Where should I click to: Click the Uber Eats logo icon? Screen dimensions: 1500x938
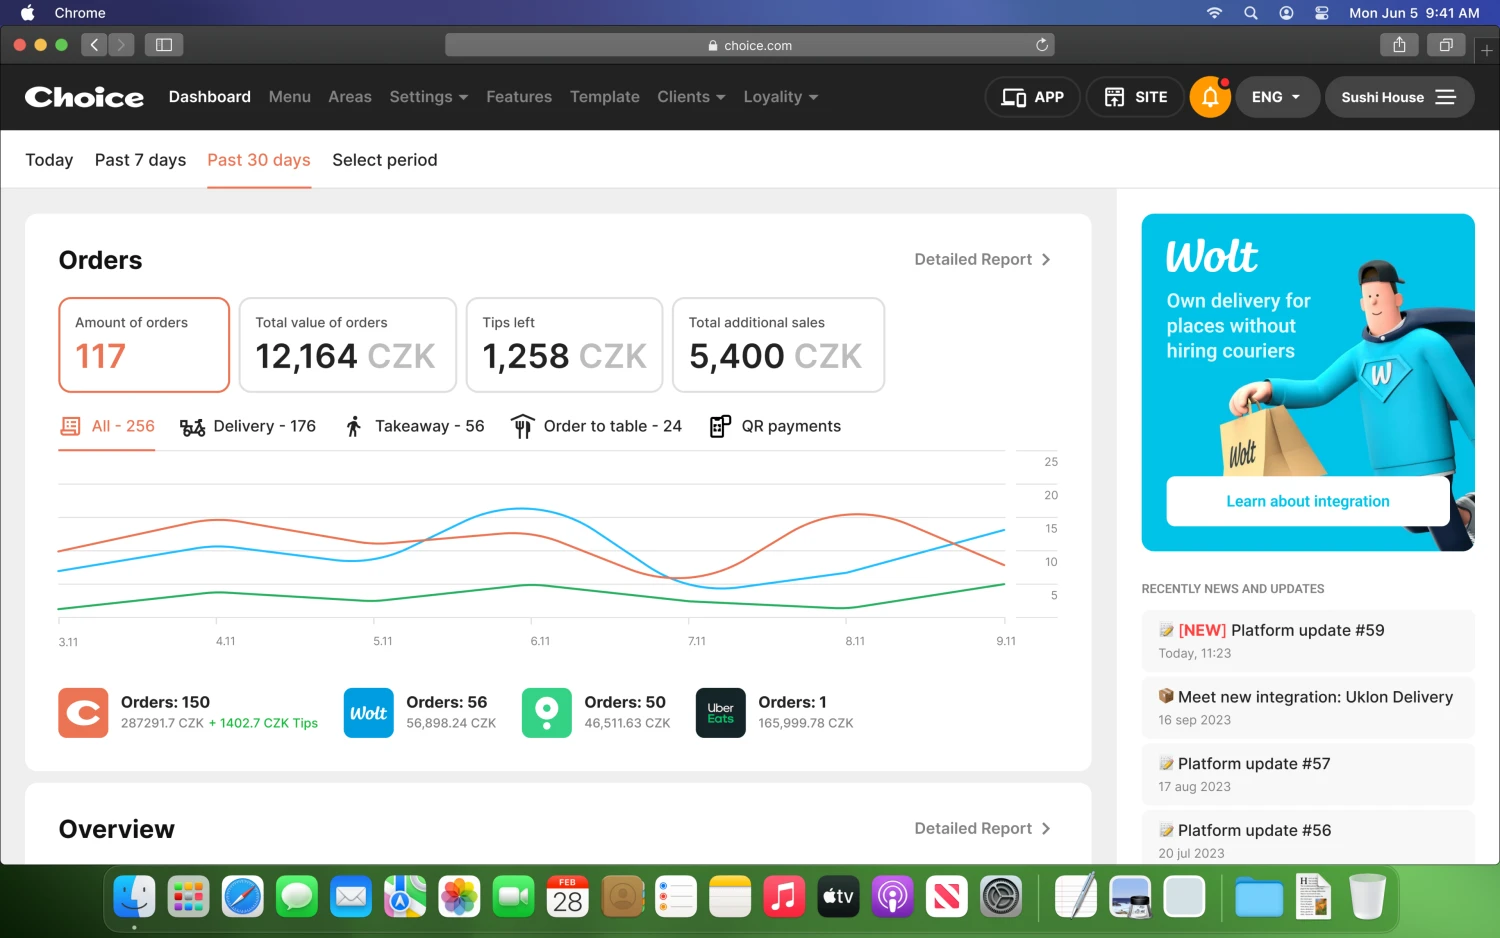720,713
